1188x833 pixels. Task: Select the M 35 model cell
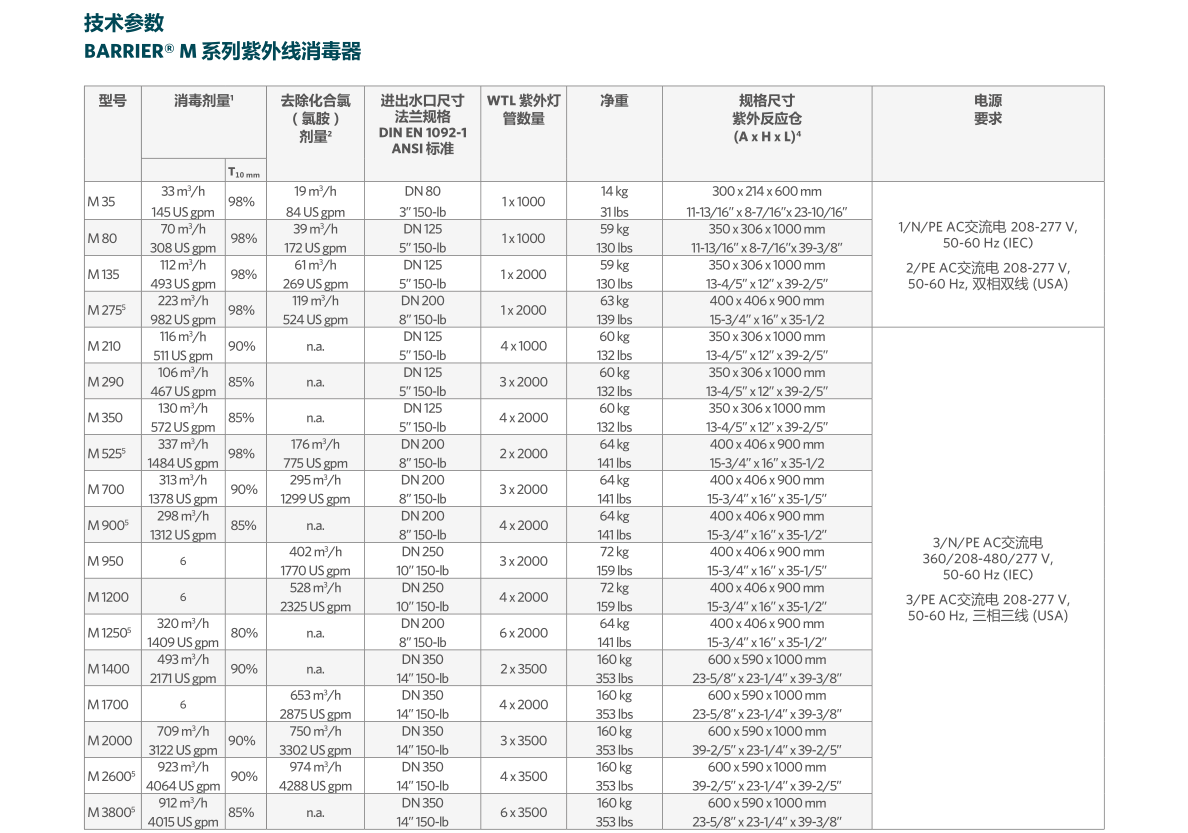click(101, 201)
